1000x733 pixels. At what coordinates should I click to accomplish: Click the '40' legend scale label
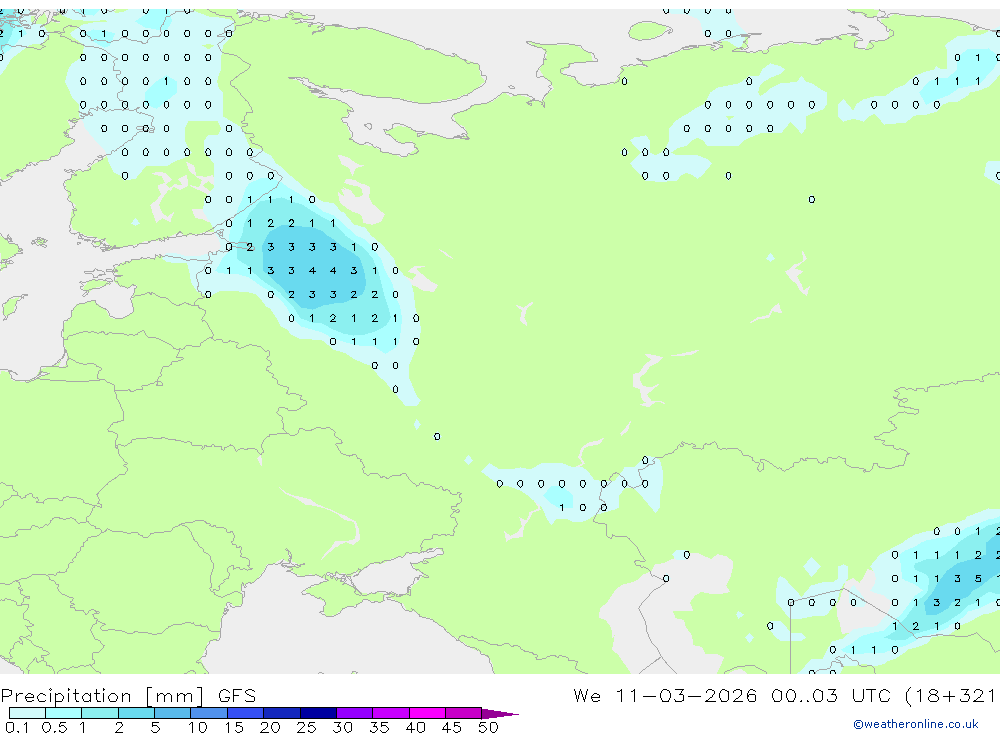[415, 727]
